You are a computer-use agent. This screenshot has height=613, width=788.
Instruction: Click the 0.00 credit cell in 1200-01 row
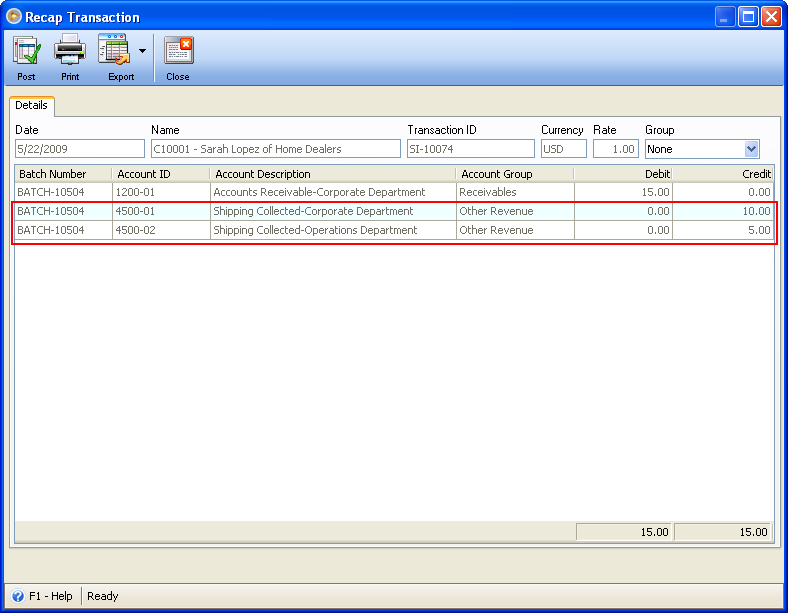[x=723, y=192]
